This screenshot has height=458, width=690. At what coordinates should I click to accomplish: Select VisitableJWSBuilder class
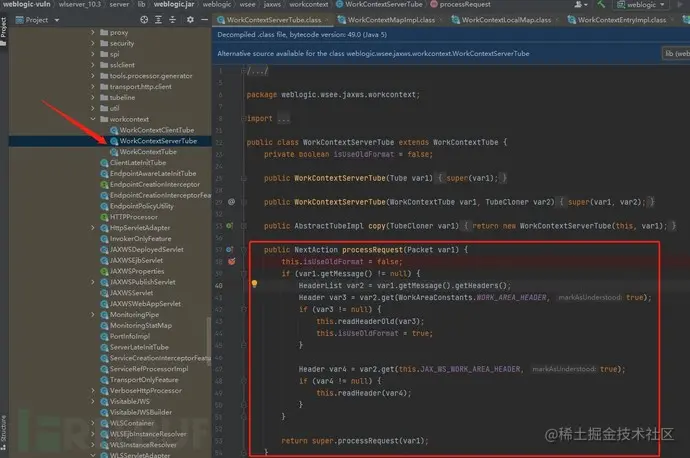140,412
